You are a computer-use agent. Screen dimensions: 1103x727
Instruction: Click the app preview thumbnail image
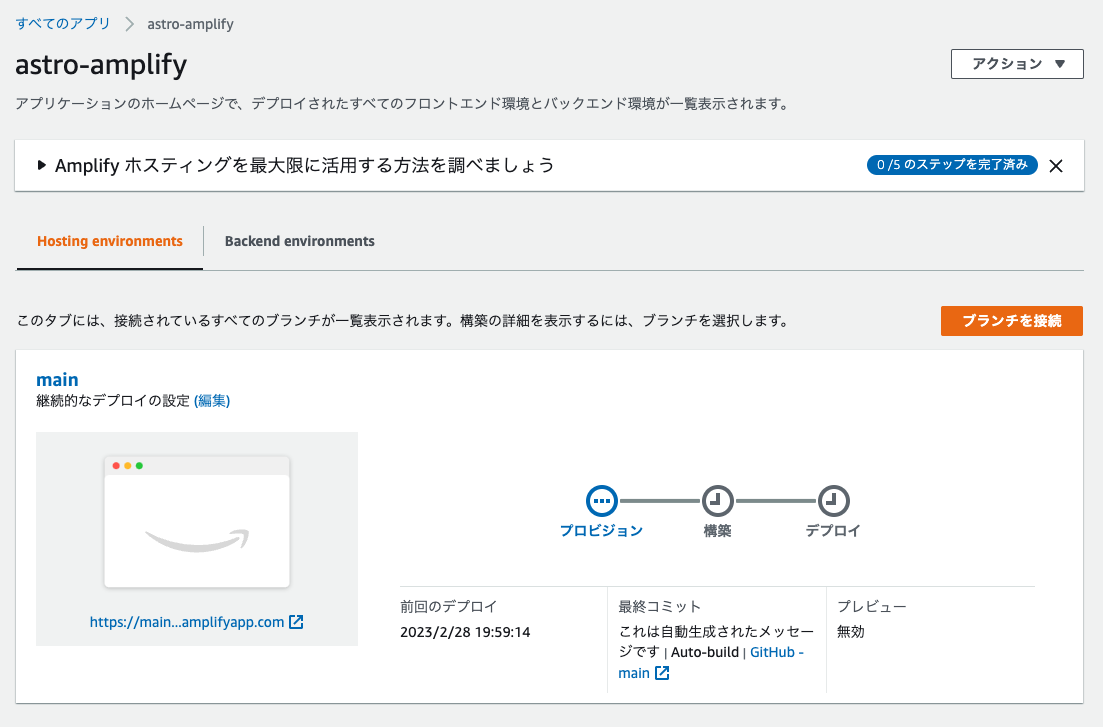[196, 520]
